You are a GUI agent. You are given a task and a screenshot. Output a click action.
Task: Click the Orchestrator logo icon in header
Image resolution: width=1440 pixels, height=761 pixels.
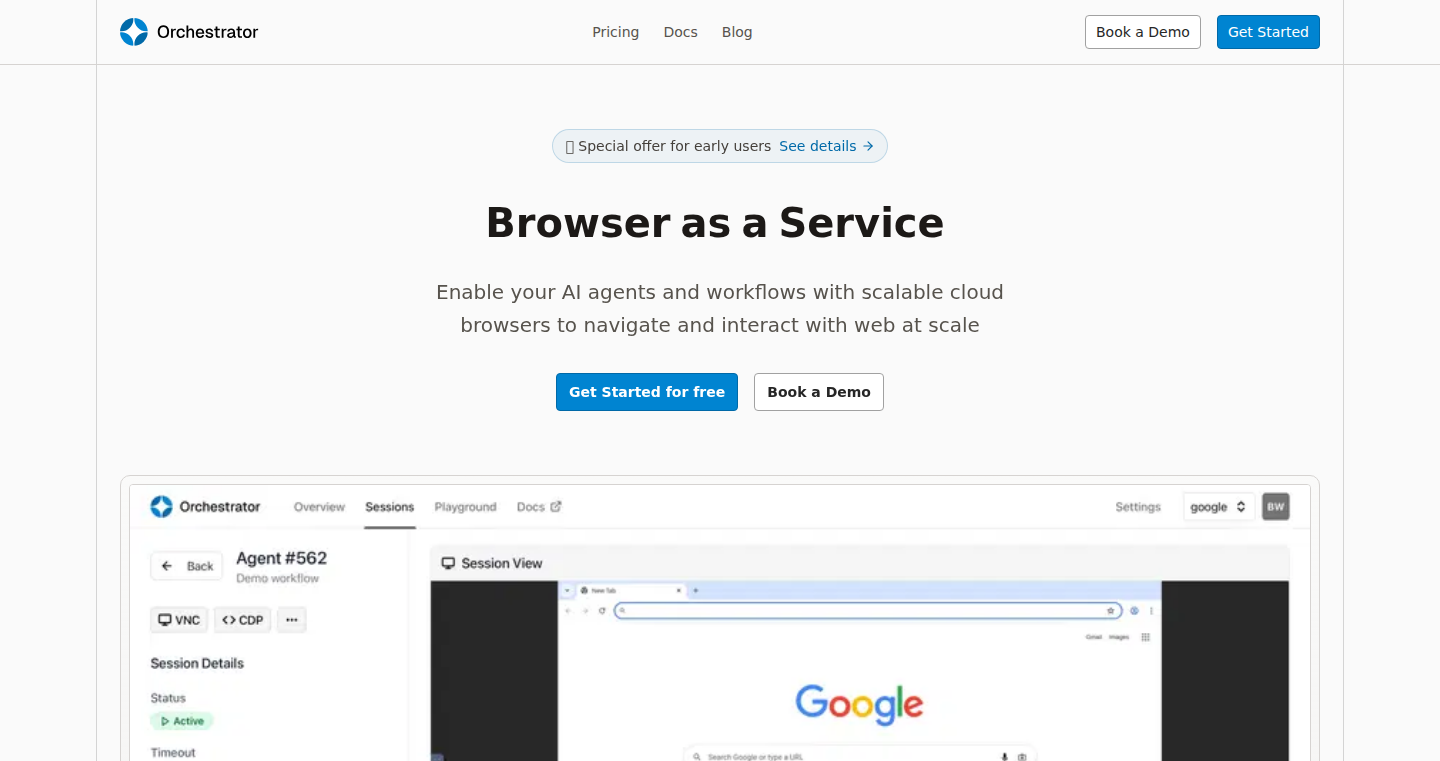pos(134,32)
